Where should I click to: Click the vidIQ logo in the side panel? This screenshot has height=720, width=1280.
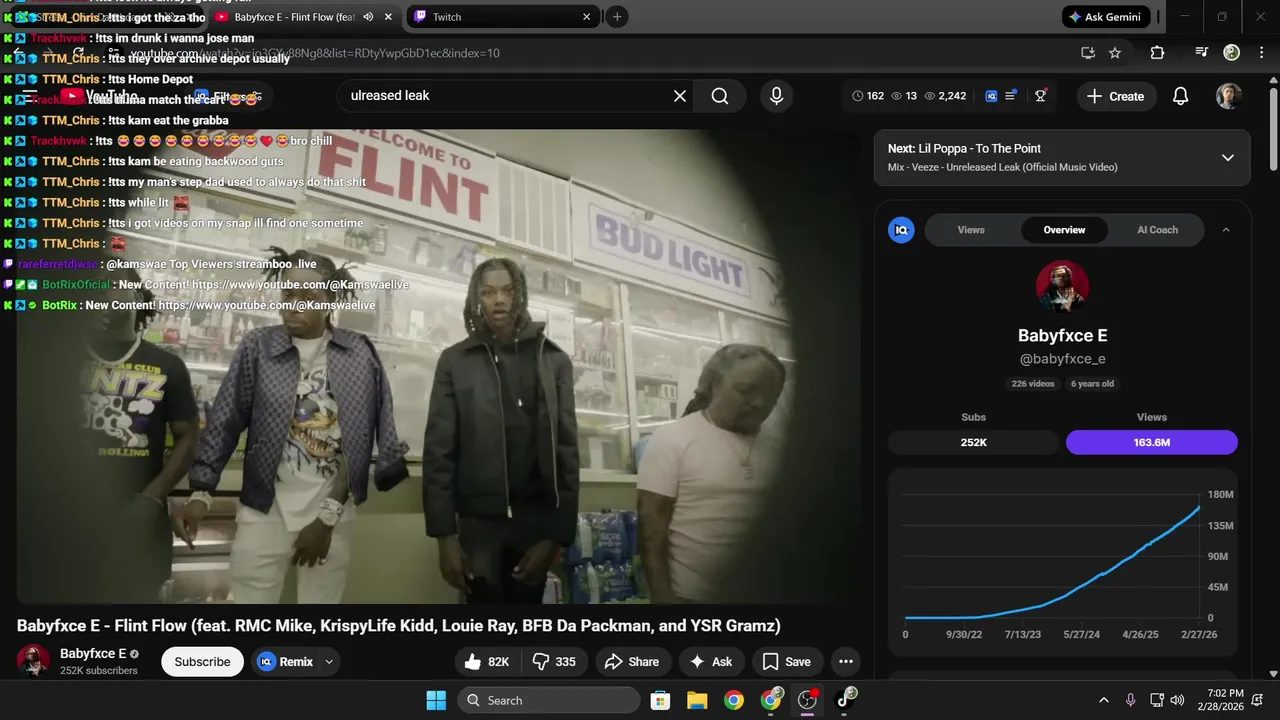pyautogui.click(x=901, y=230)
